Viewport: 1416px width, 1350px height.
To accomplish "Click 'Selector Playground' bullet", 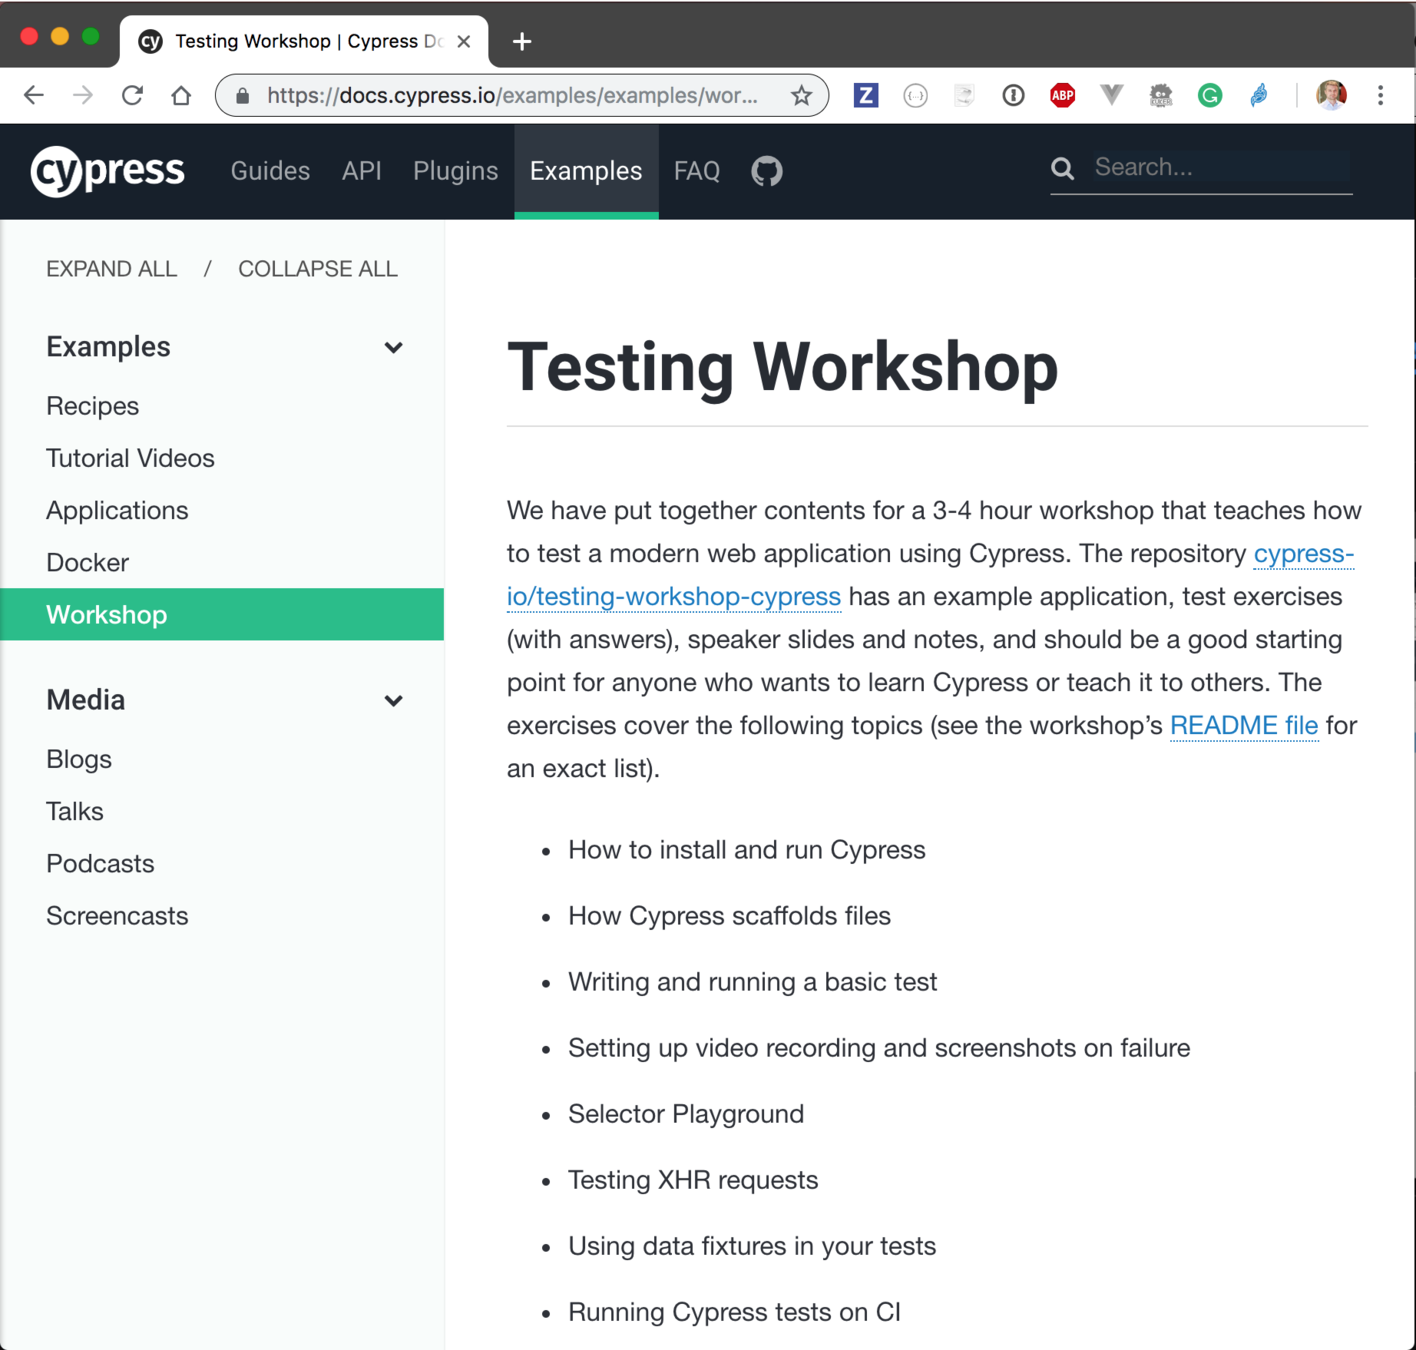I will [x=686, y=1114].
